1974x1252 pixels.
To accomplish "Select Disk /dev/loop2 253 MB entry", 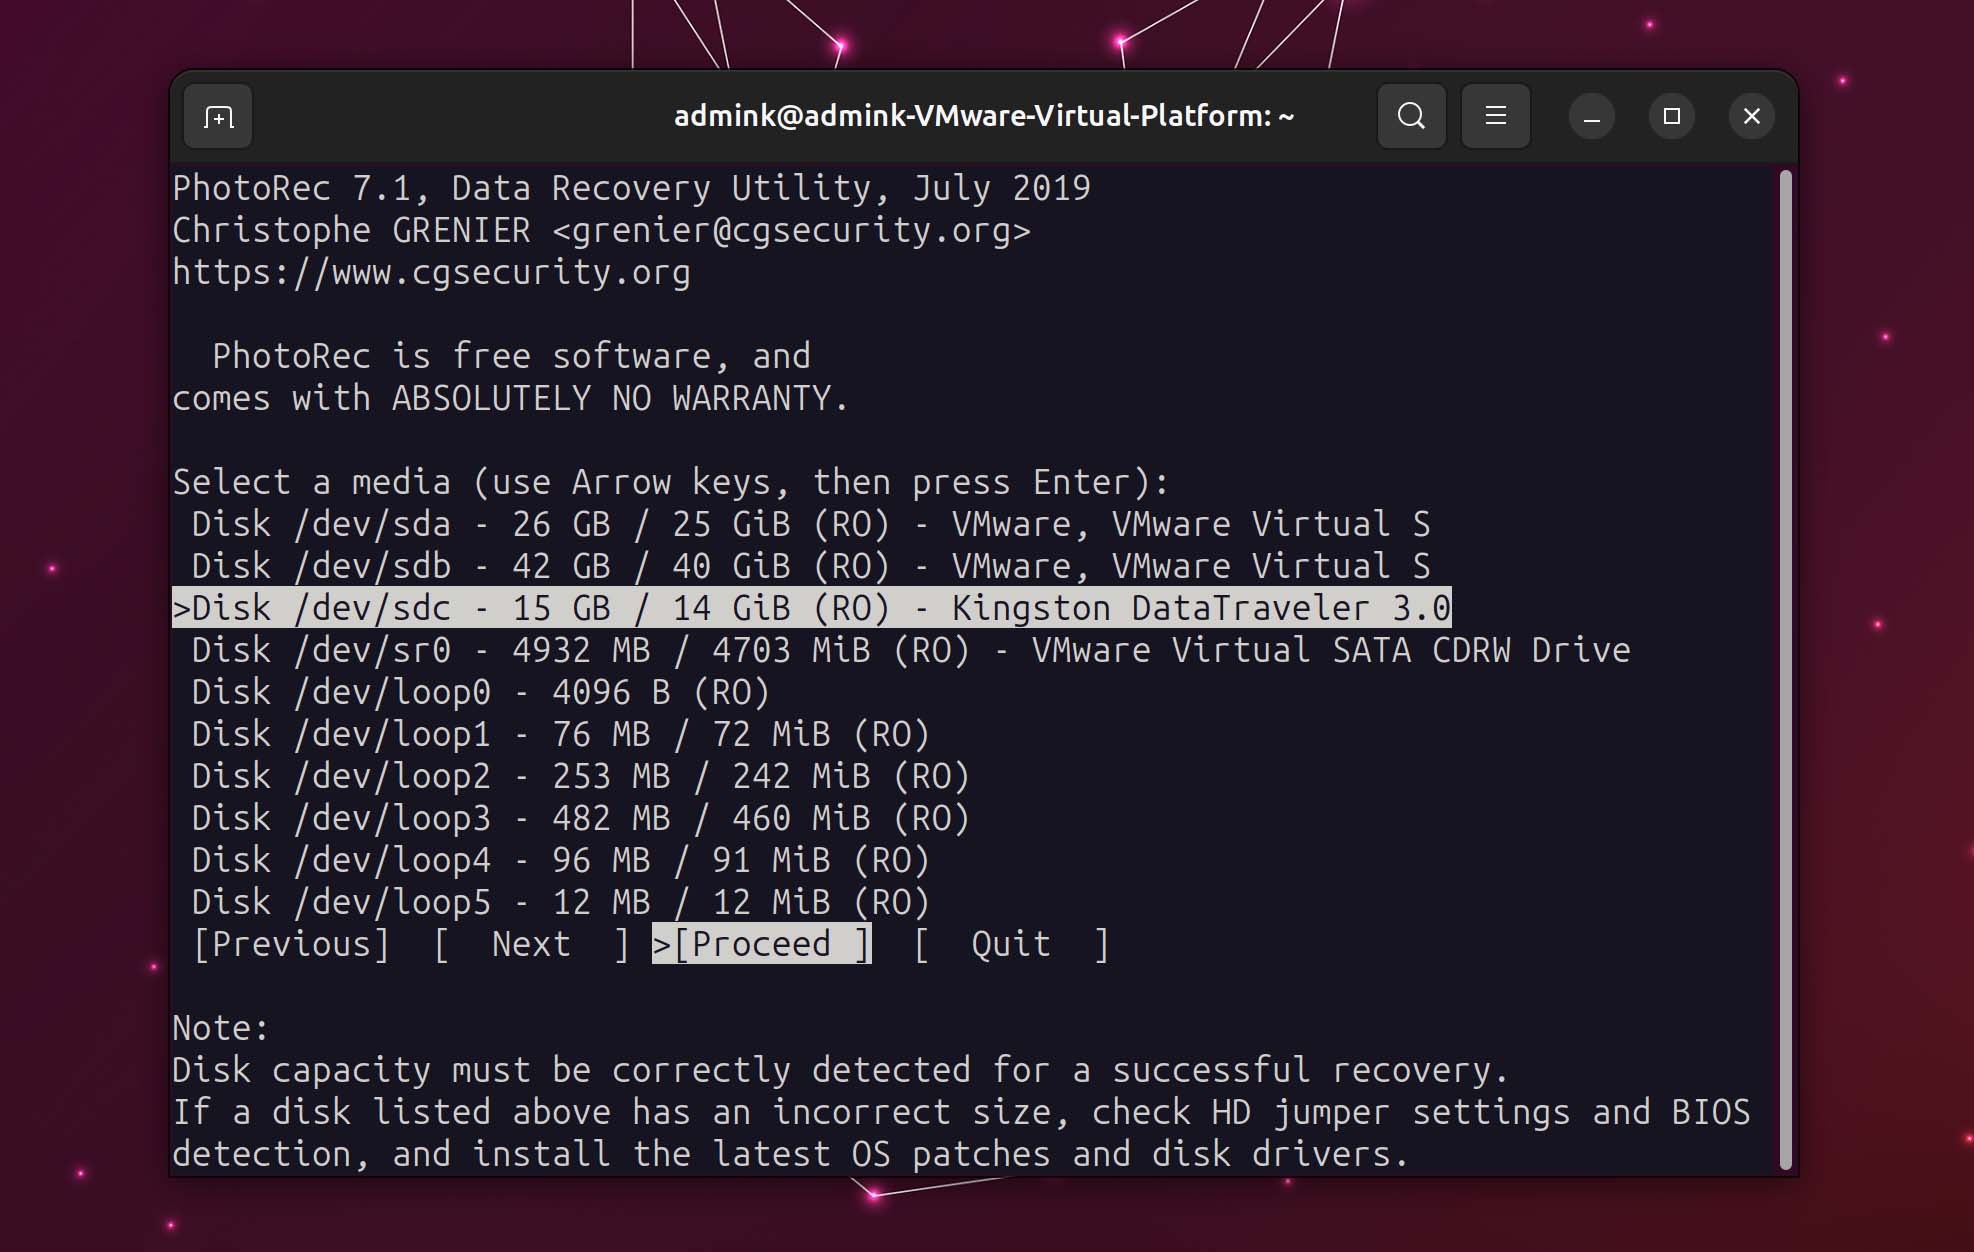I will coord(581,776).
